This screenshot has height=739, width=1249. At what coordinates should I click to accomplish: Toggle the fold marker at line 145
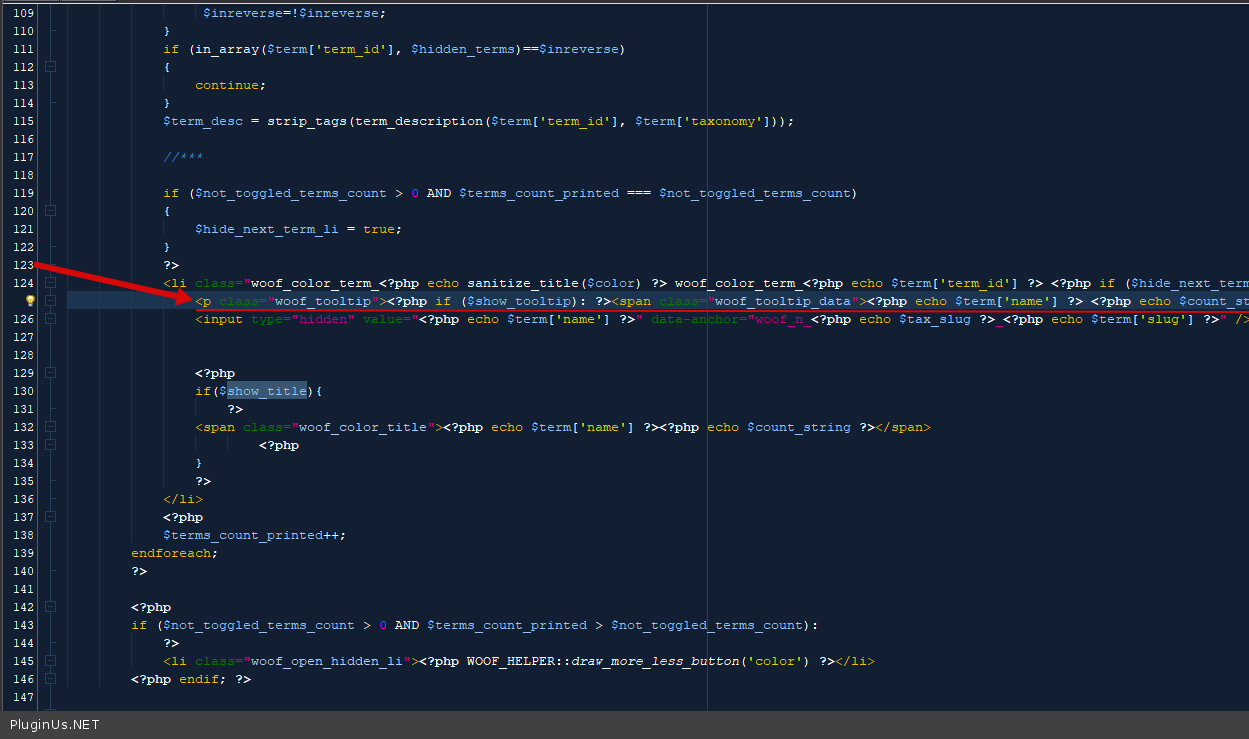click(50, 661)
